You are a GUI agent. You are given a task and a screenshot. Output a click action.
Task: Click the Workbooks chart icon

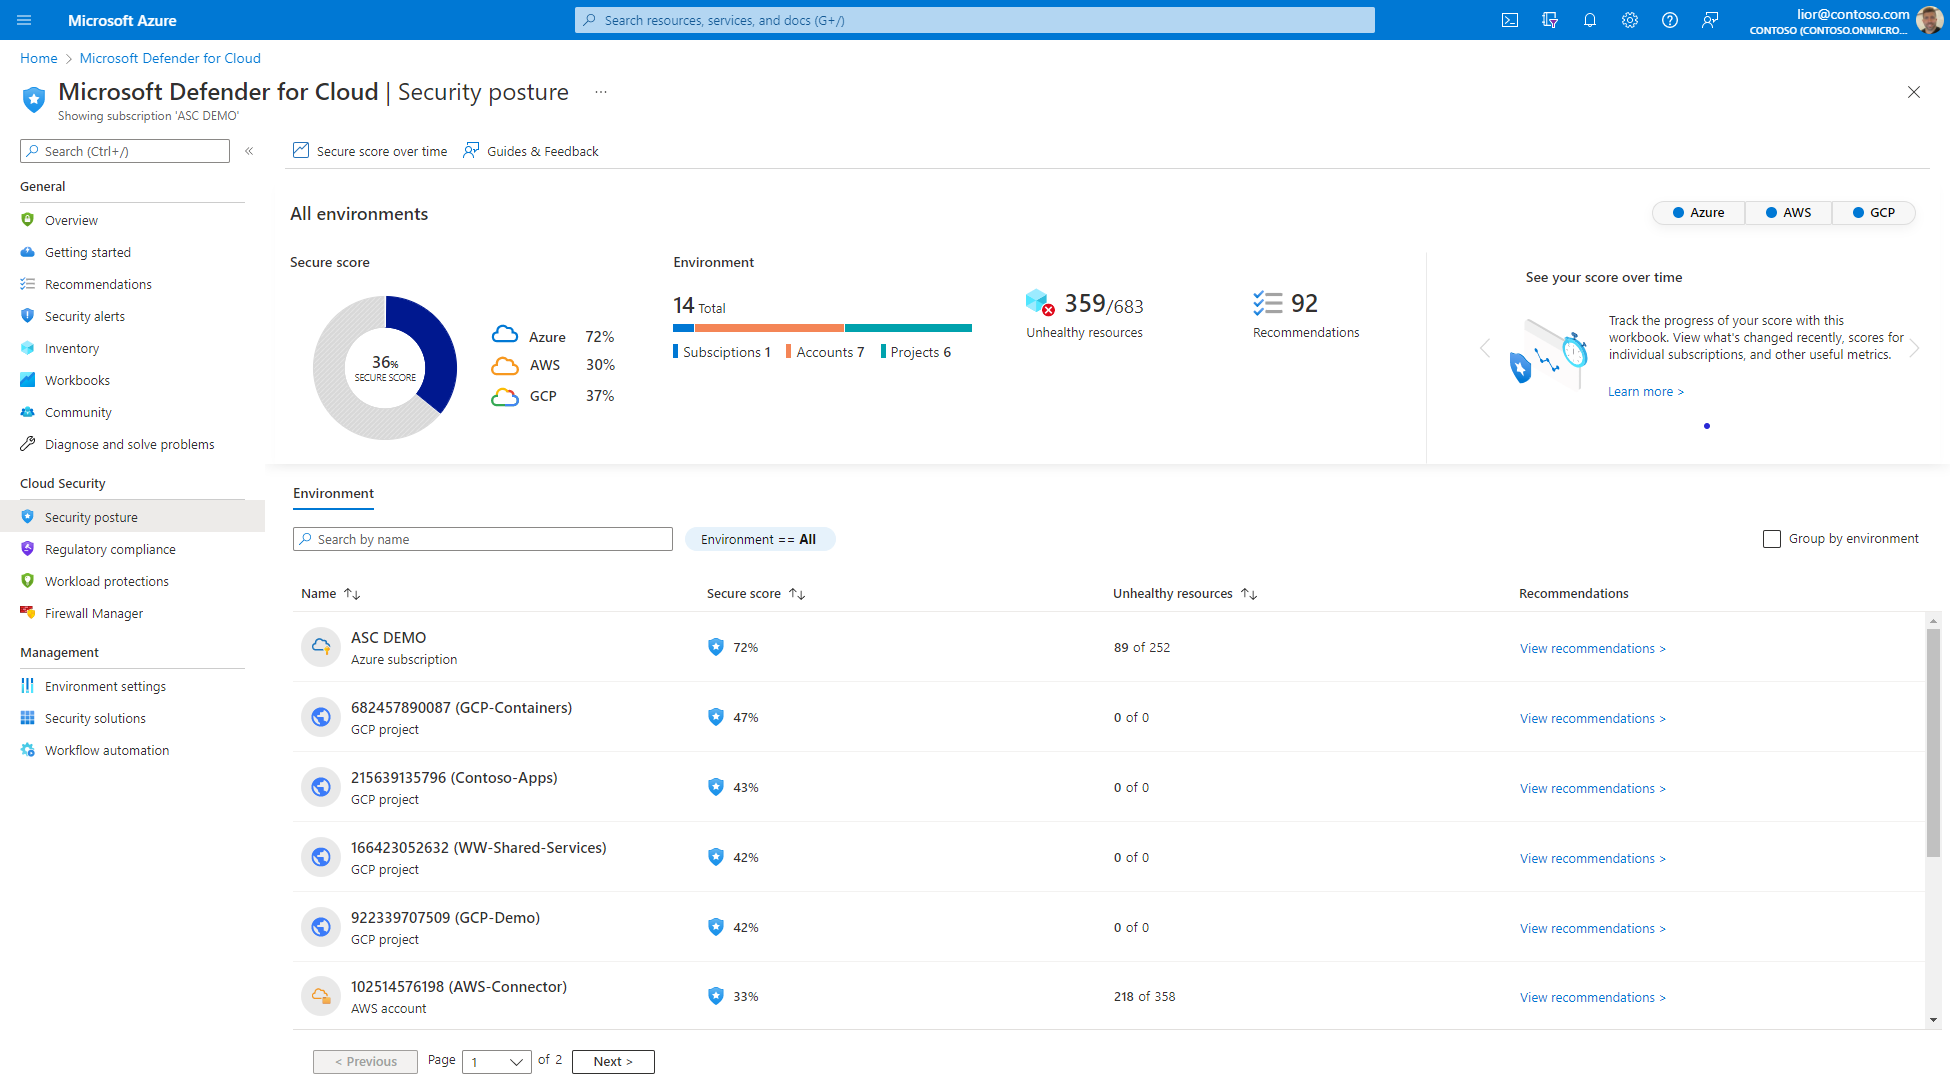pos(28,380)
